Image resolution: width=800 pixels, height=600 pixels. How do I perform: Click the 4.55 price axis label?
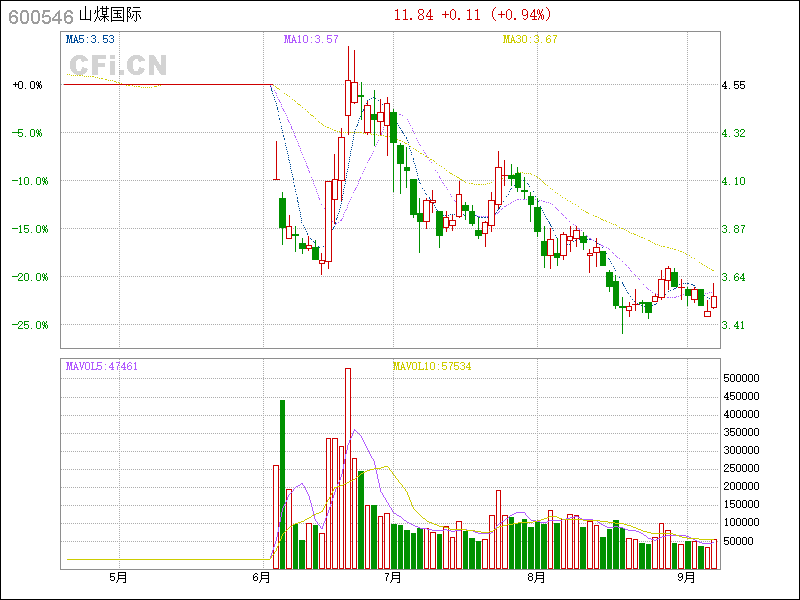[x=733, y=86]
